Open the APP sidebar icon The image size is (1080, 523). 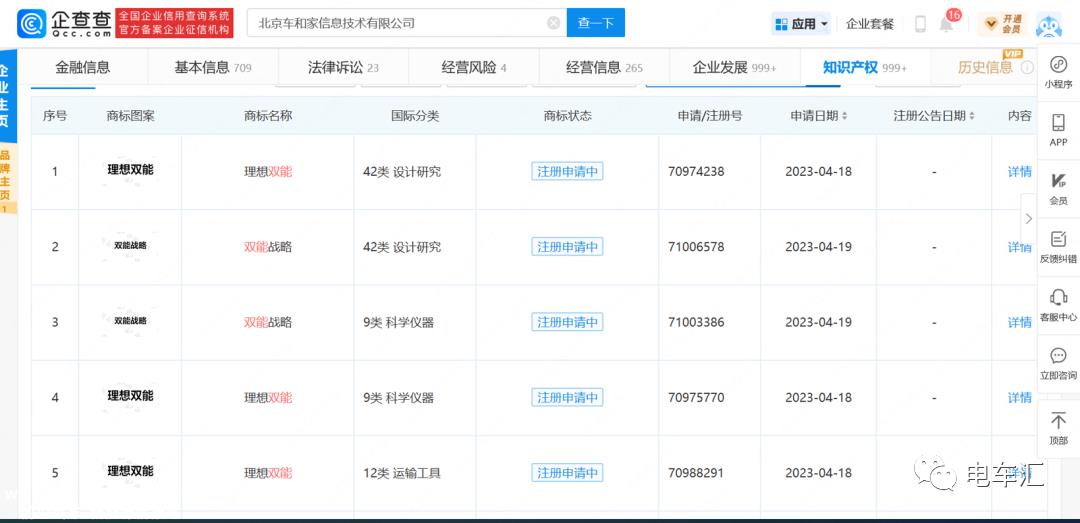tap(1058, 130)
